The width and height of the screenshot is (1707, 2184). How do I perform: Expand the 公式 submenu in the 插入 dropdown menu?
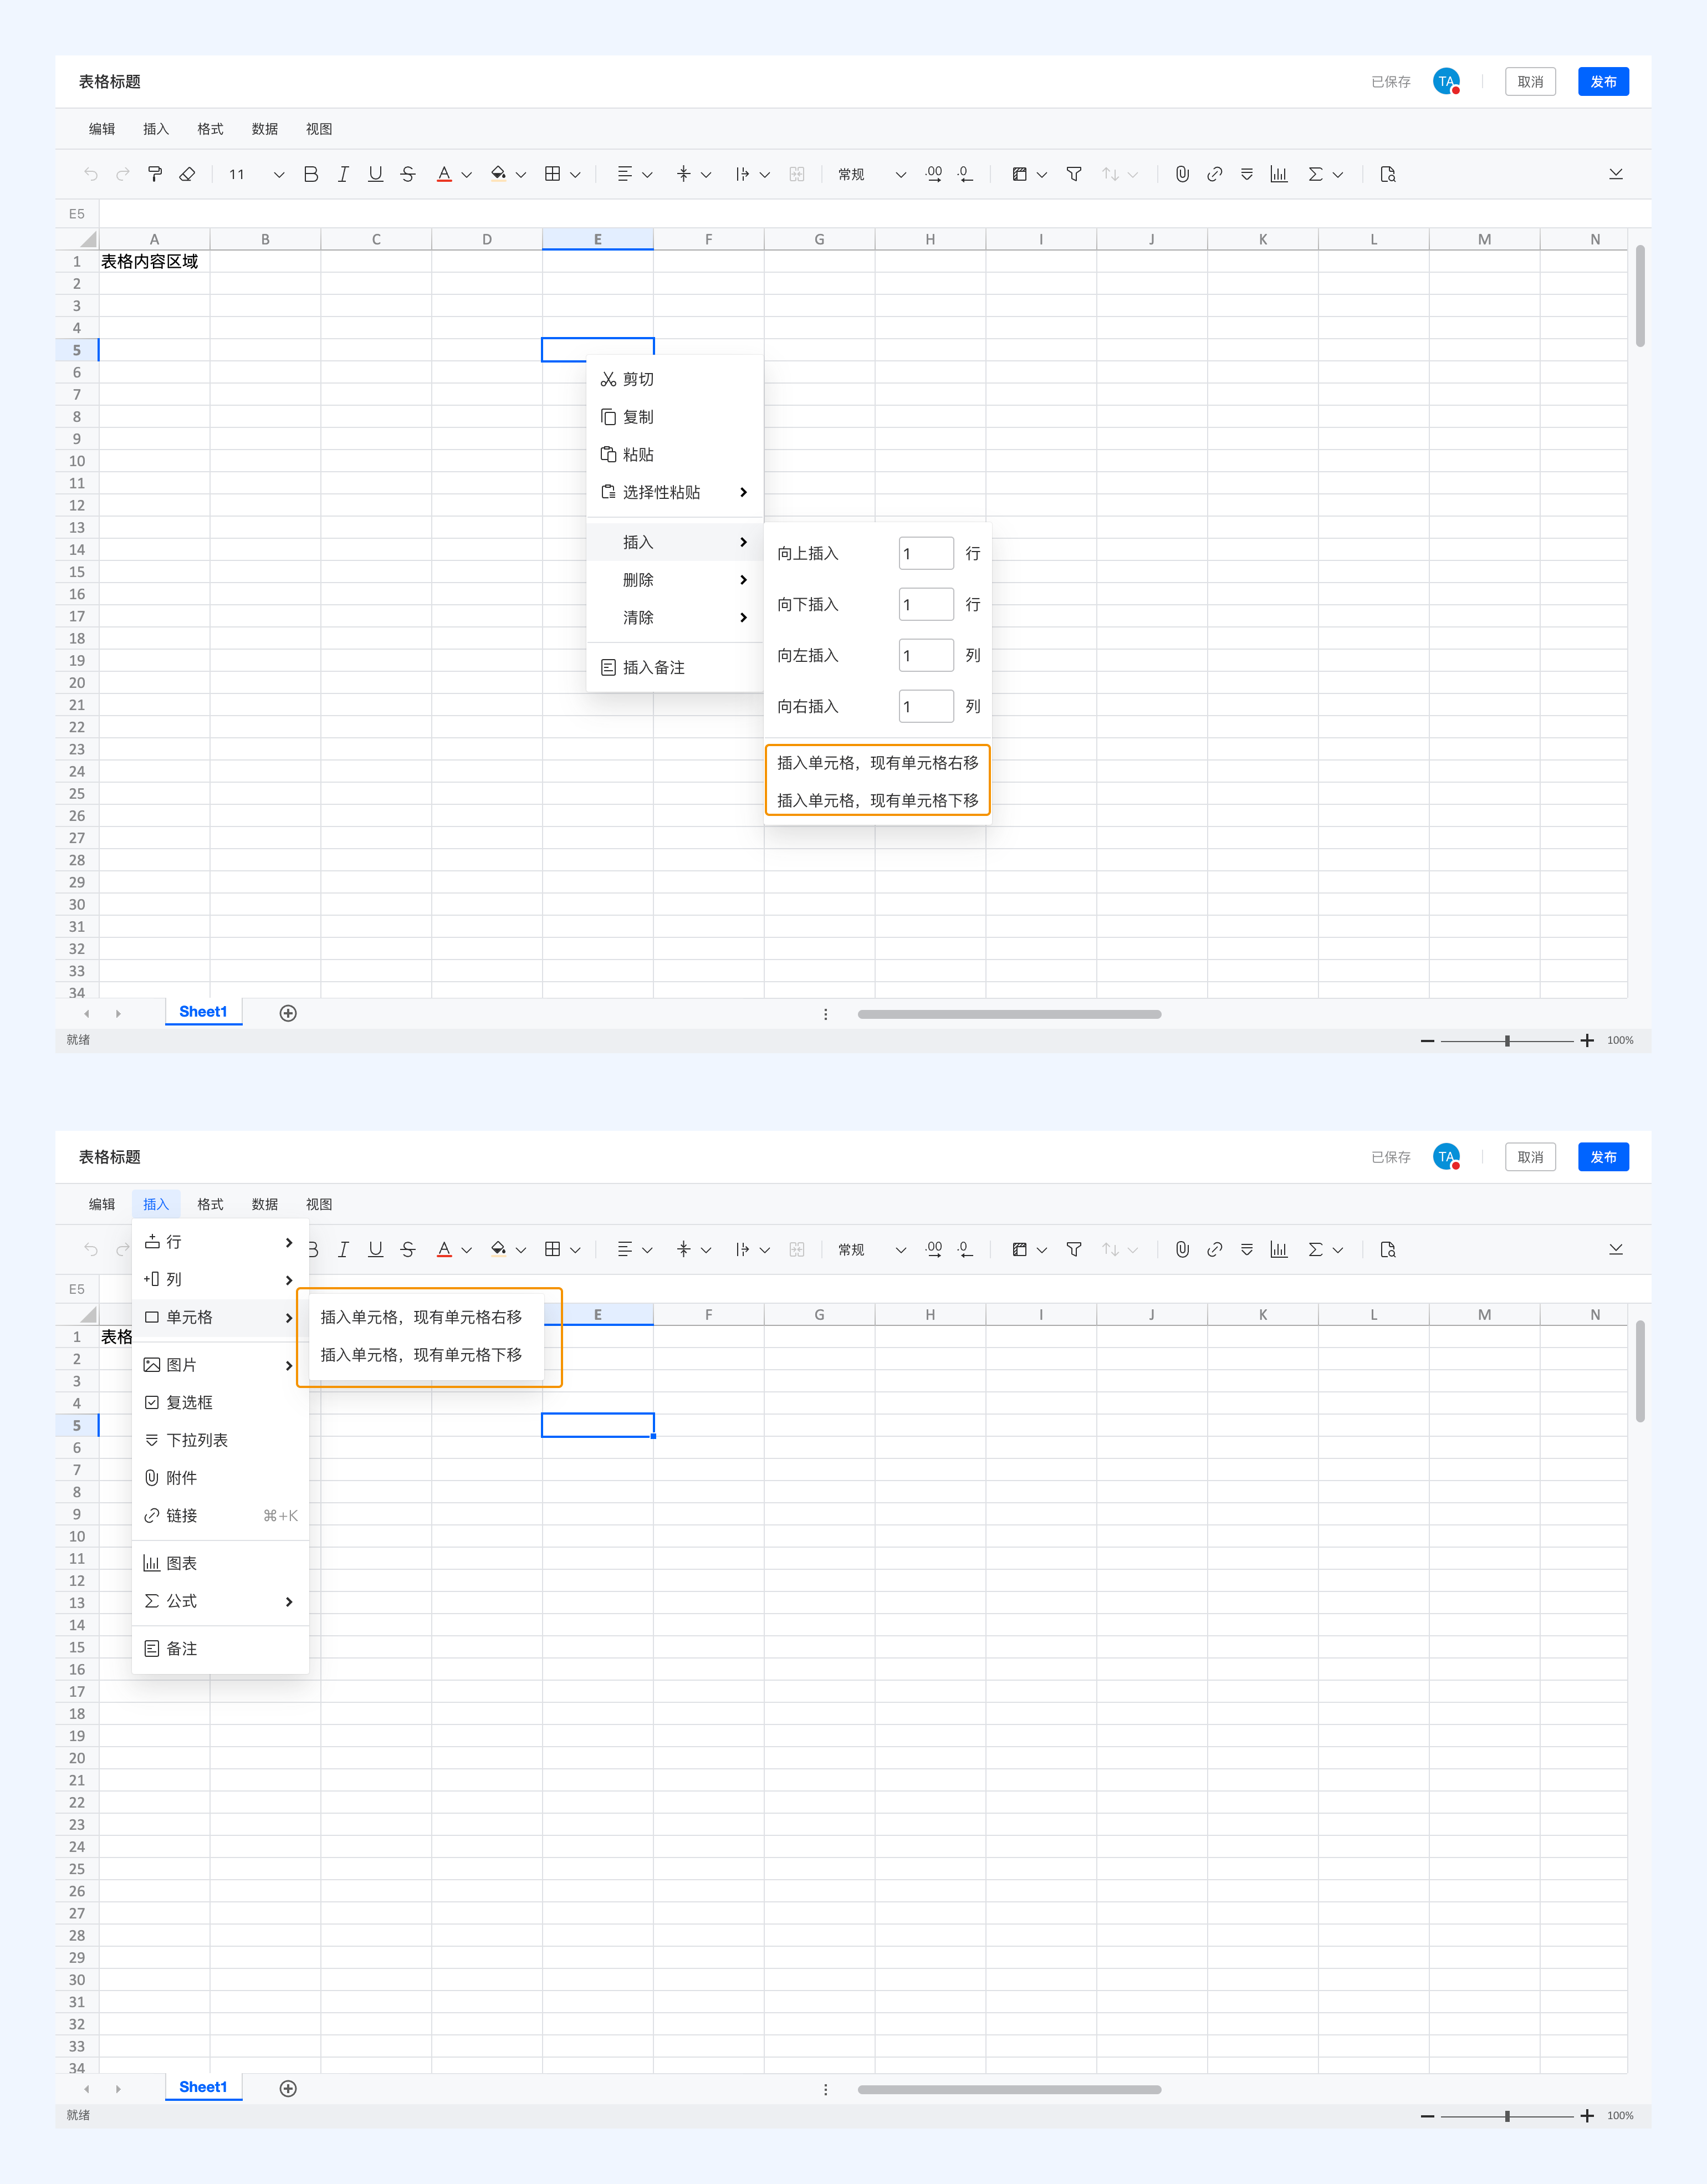coord(220,1602)
